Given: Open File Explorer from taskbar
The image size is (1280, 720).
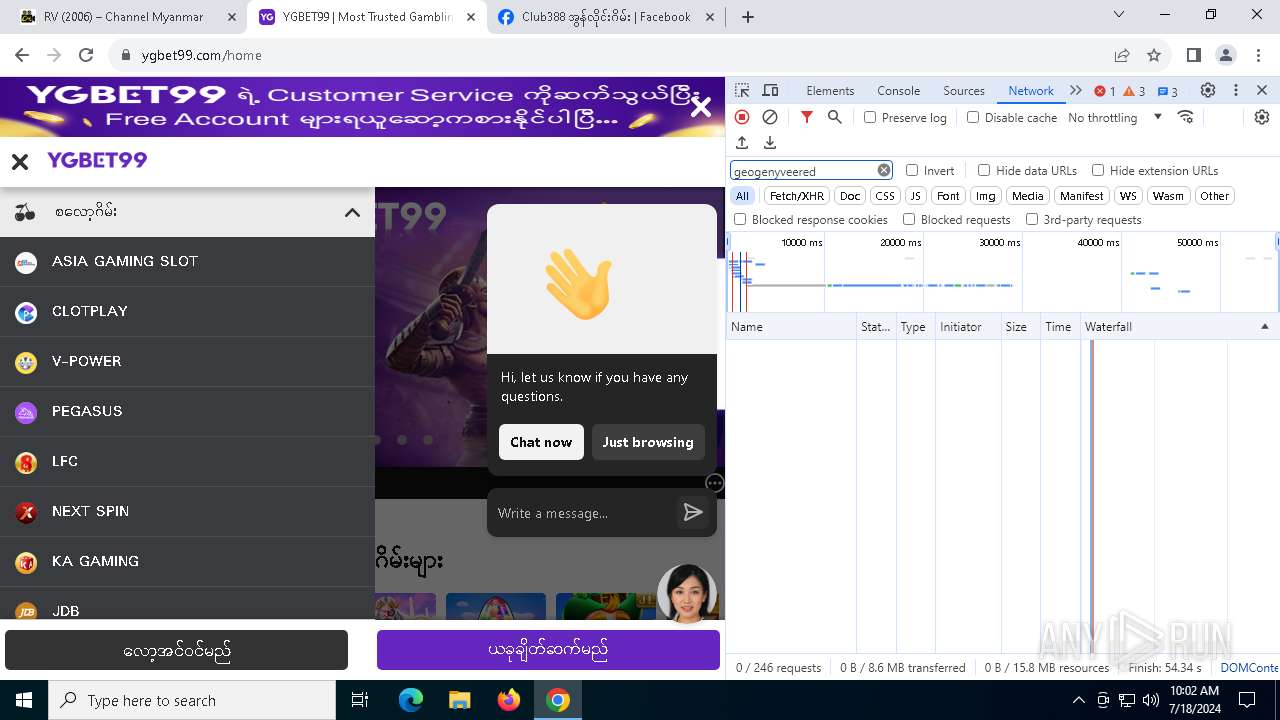Looking at the screenshot, I should 459,700.
